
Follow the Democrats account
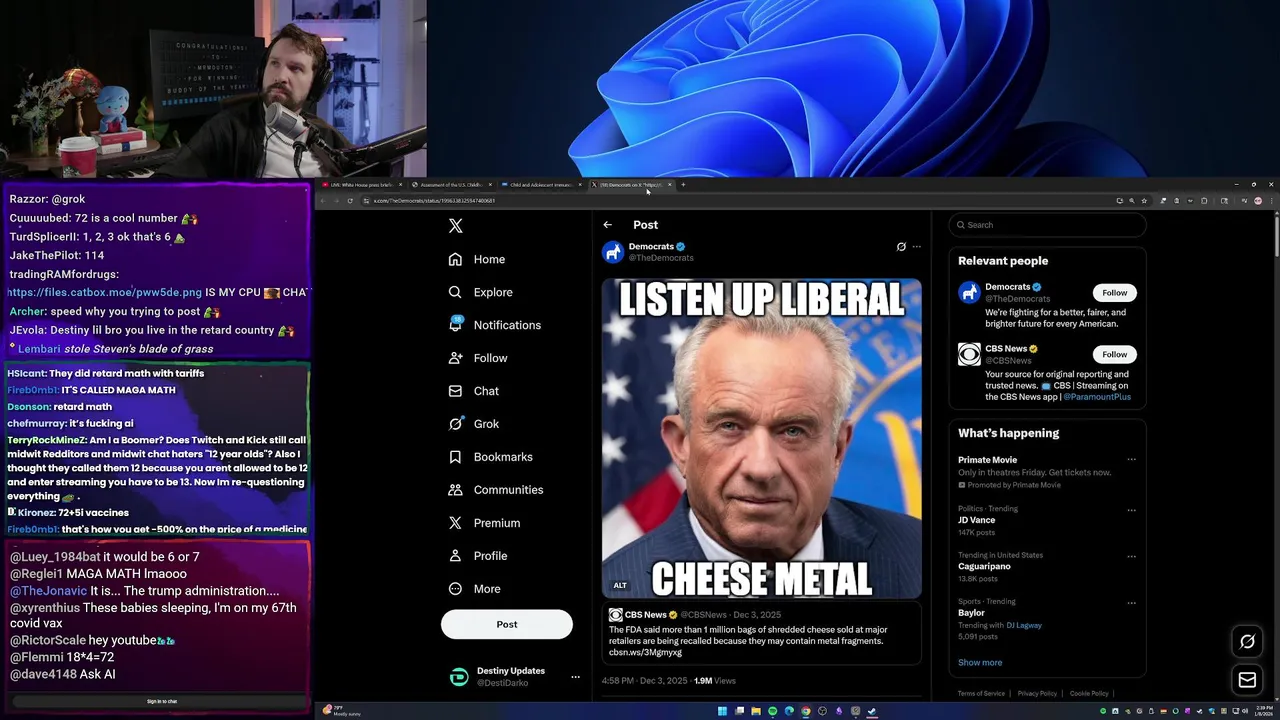pos(1115,293)
